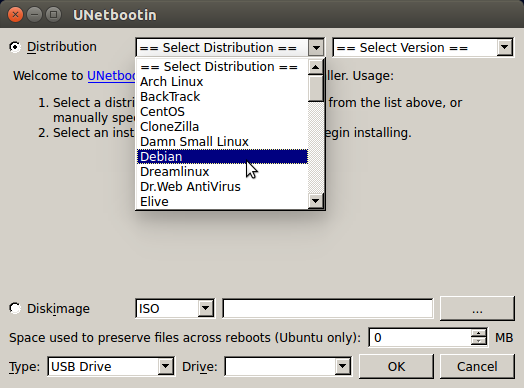The width and height of the screenshot is (524, 388).
Task: Pick the '== Select Distribution ==' list entry
Action: (x=222, y=67)
